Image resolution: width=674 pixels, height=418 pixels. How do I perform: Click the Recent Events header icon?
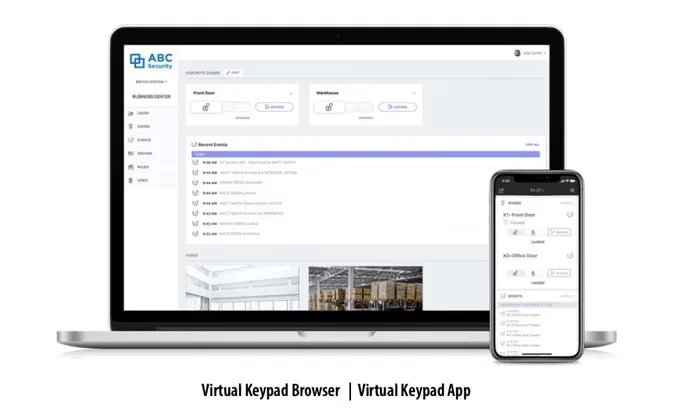coord(194,144)
